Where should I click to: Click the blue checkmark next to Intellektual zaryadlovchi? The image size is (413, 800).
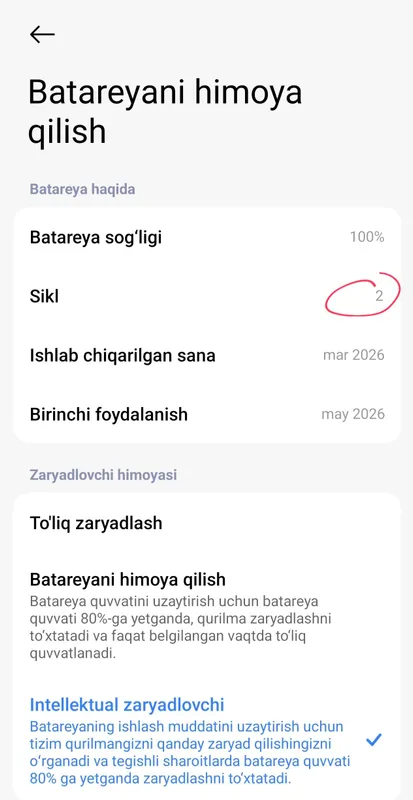coord(374,739)
